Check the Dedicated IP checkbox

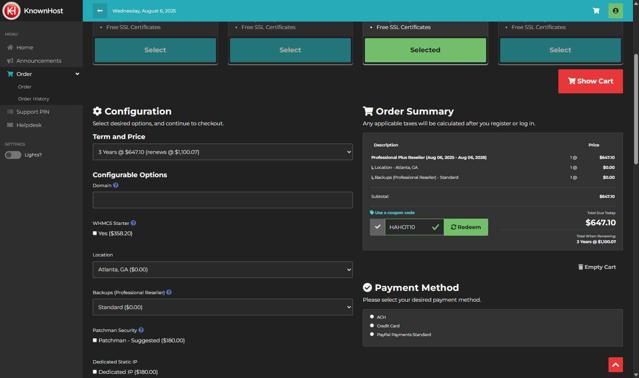coord(95,372)
